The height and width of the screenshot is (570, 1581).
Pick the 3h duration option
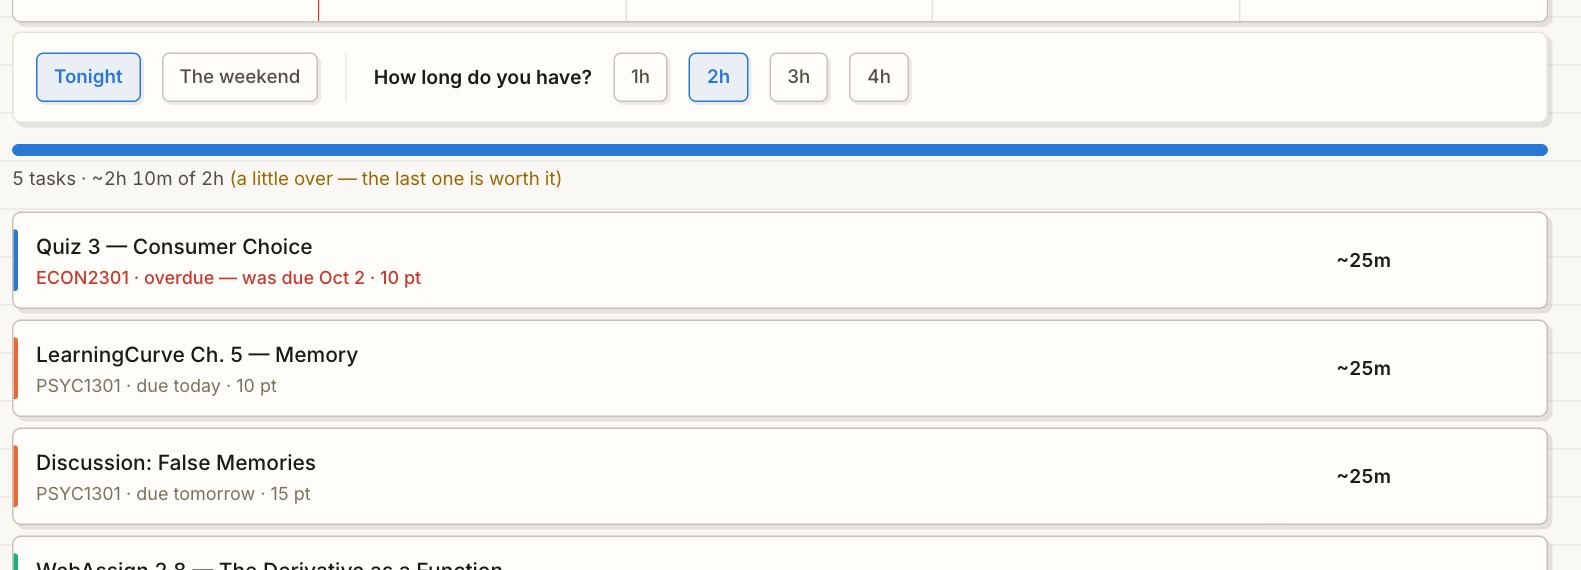tap(798, 77)
